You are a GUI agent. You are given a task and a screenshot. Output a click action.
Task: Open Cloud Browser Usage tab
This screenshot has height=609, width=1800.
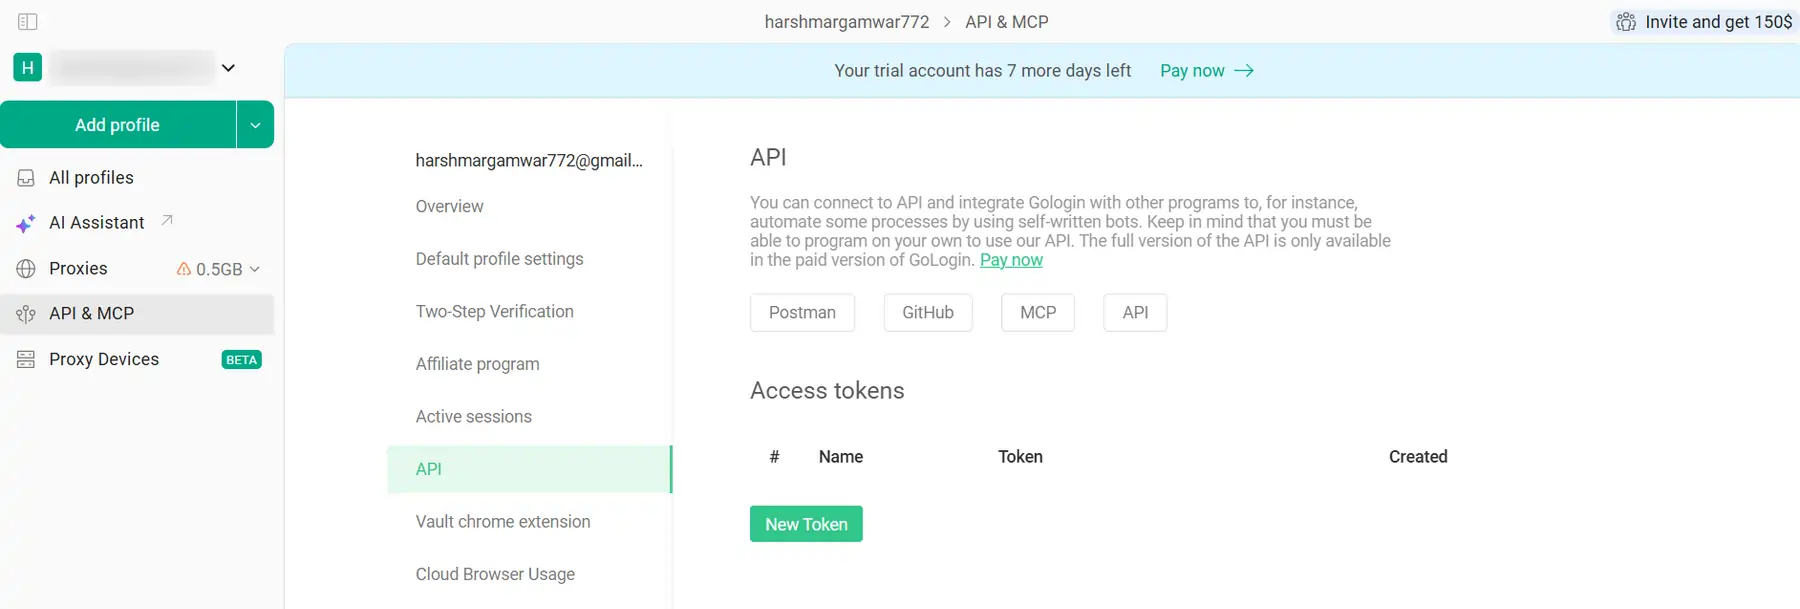pos(495,574)
